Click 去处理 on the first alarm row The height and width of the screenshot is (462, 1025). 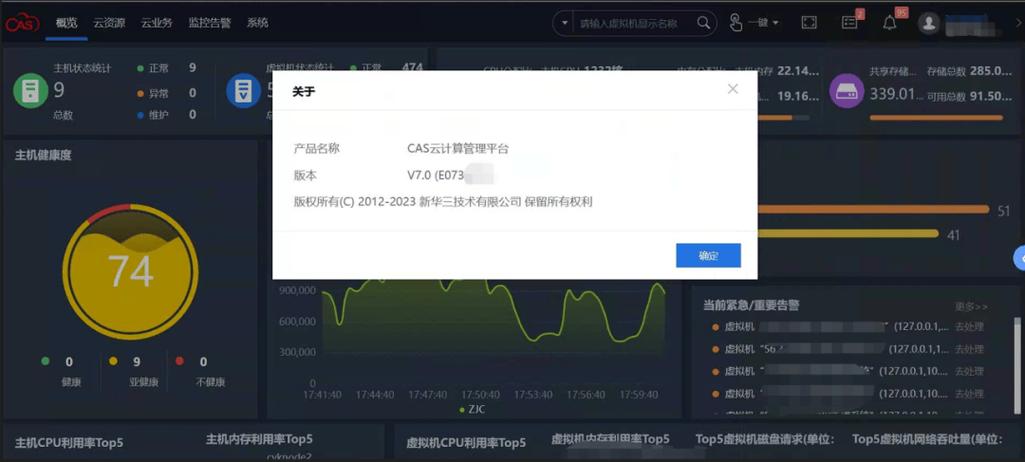[x=969, y=327]
